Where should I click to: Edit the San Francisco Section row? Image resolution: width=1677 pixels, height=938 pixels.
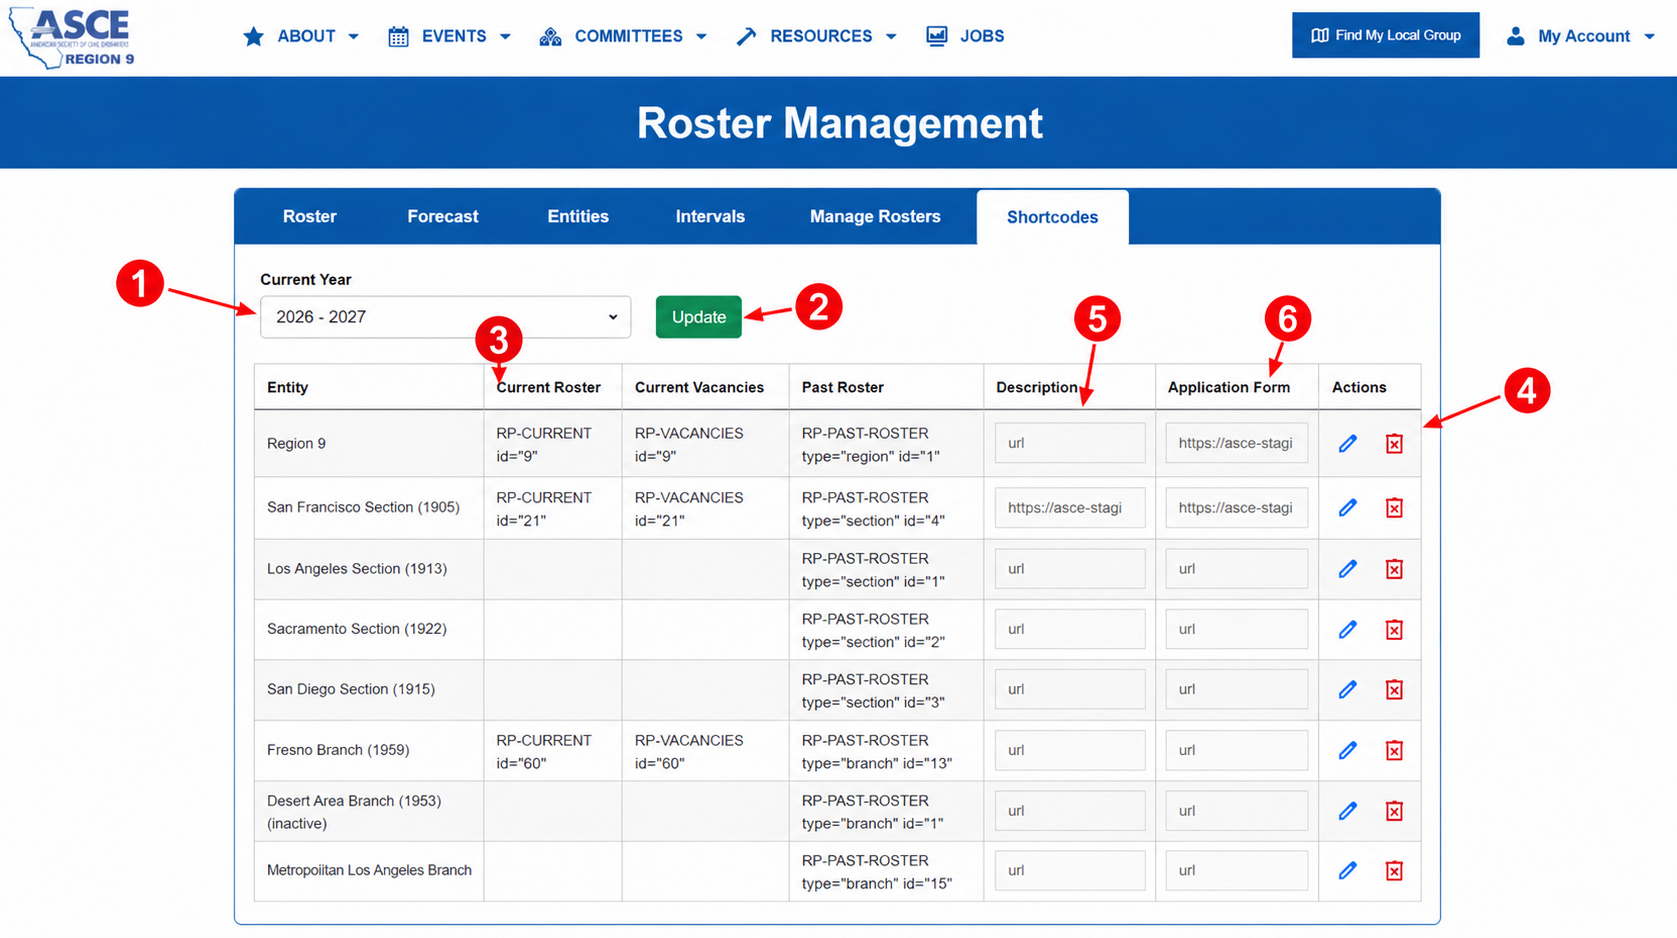coord(1347,508)
